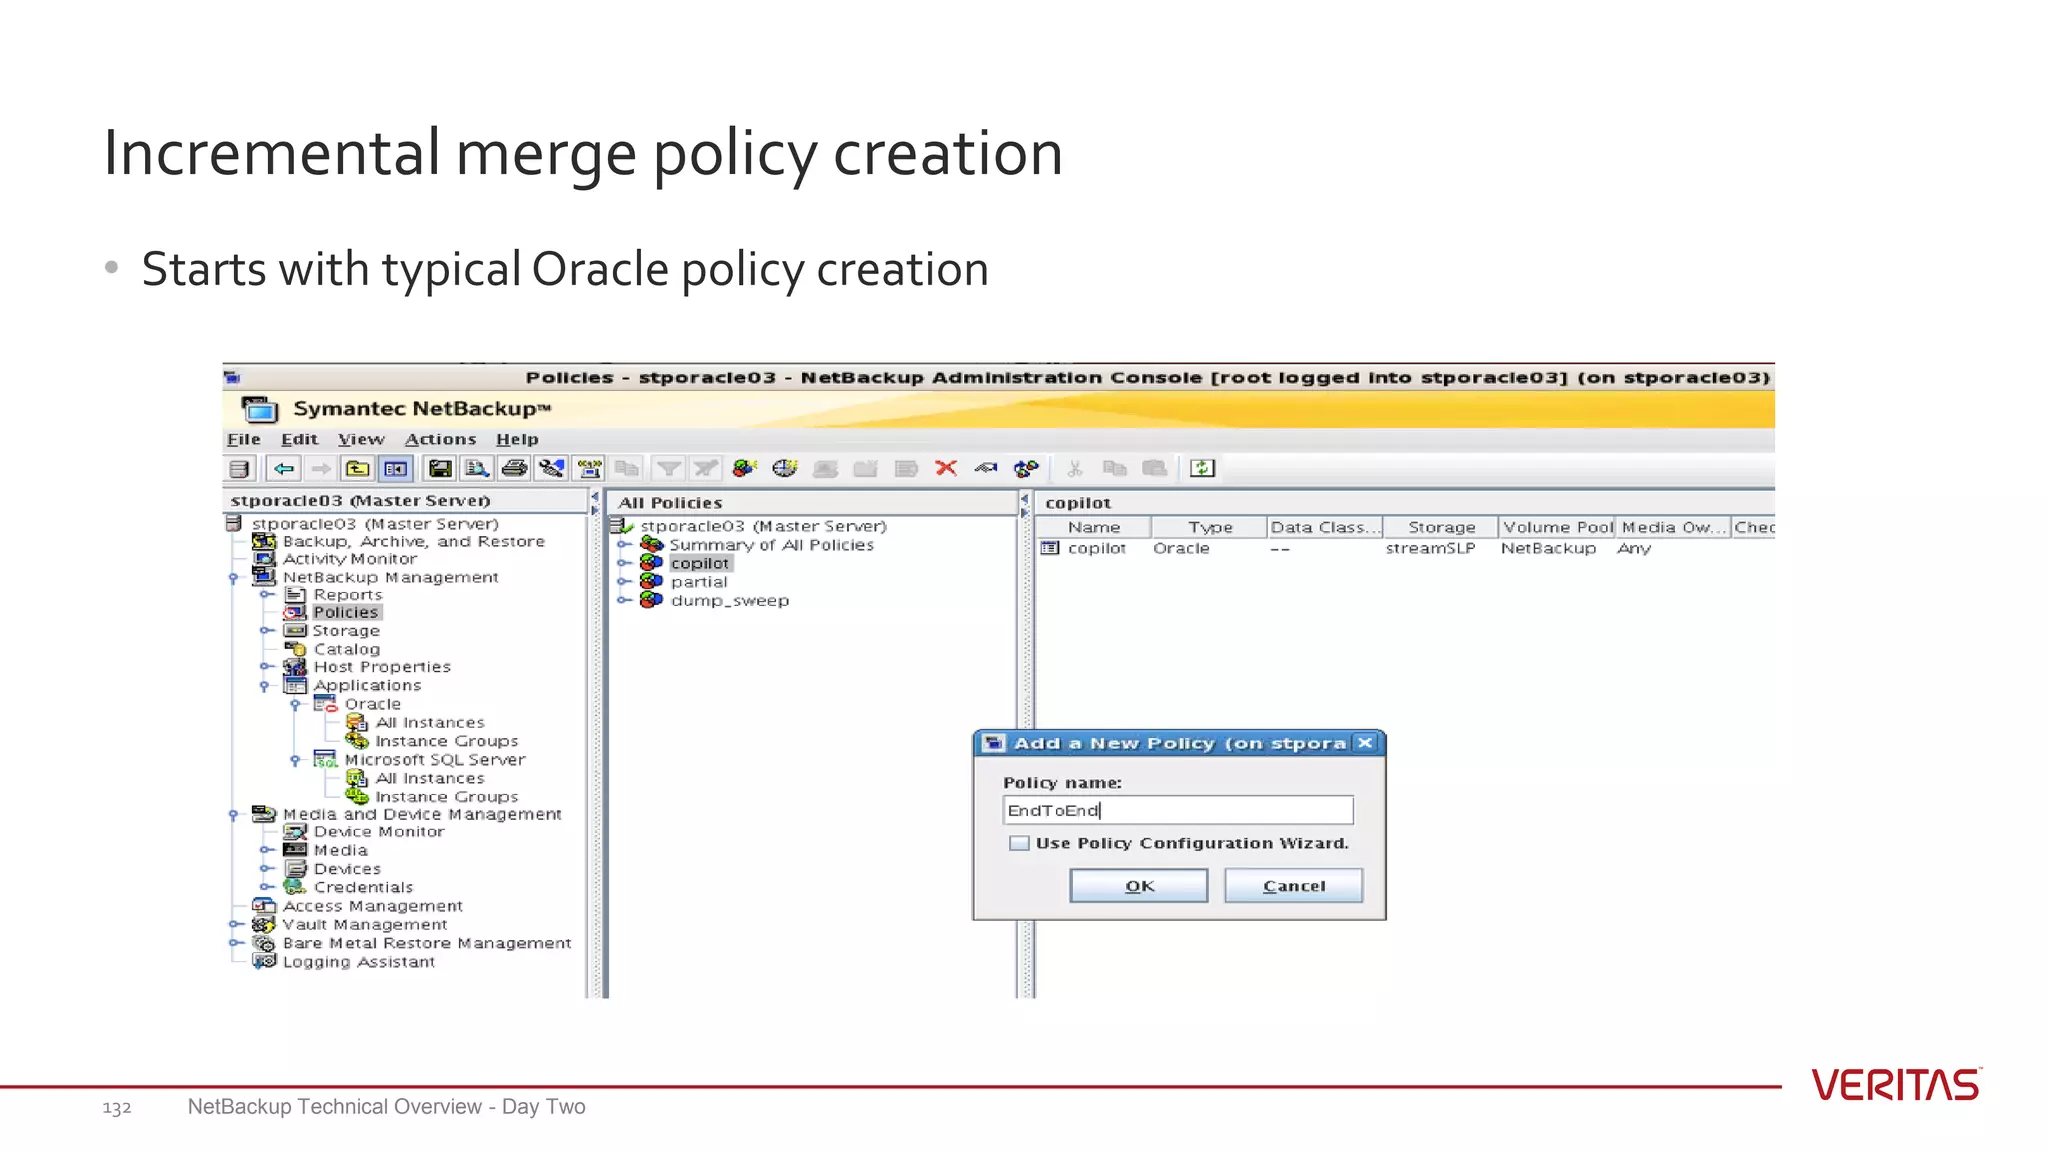Viewport: 2048px width, 1152px height.
Task: Click the Activity Monitor tree icon
Action: click(264, 559)
